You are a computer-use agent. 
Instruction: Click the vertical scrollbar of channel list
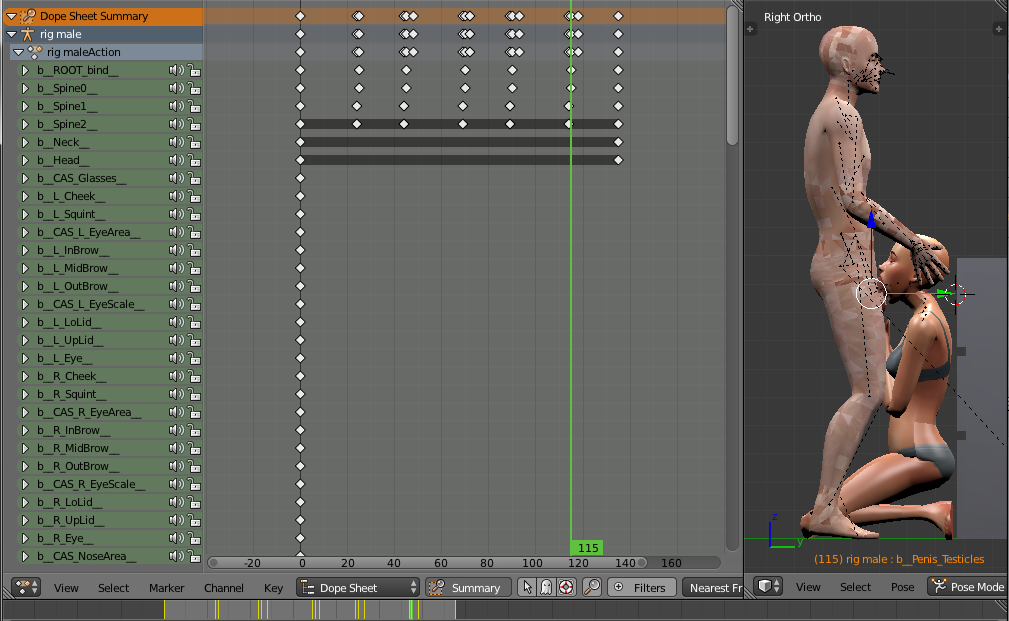[732, 76]
